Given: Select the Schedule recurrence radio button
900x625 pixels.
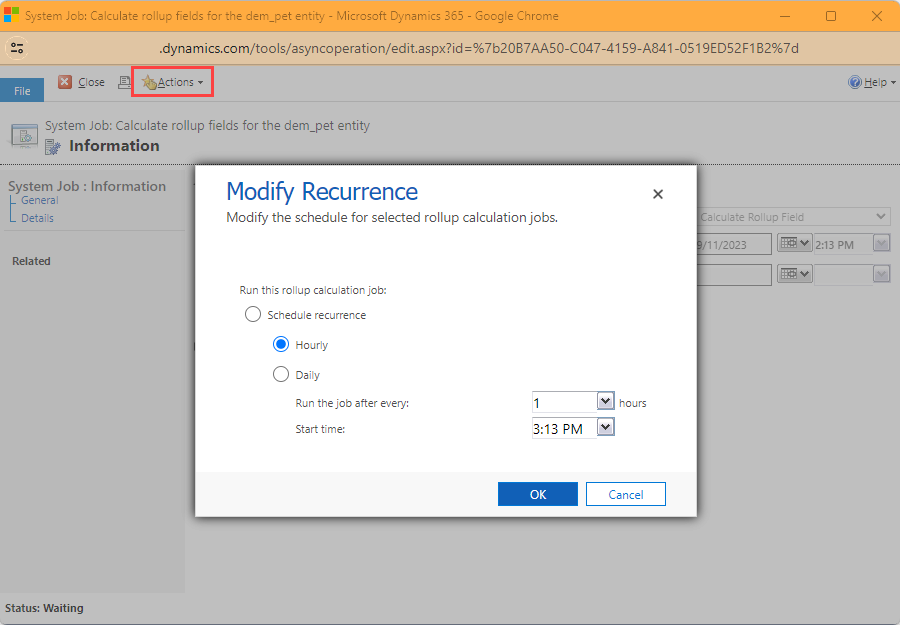Looking at the screenshot, I should (x=253, y=315).
